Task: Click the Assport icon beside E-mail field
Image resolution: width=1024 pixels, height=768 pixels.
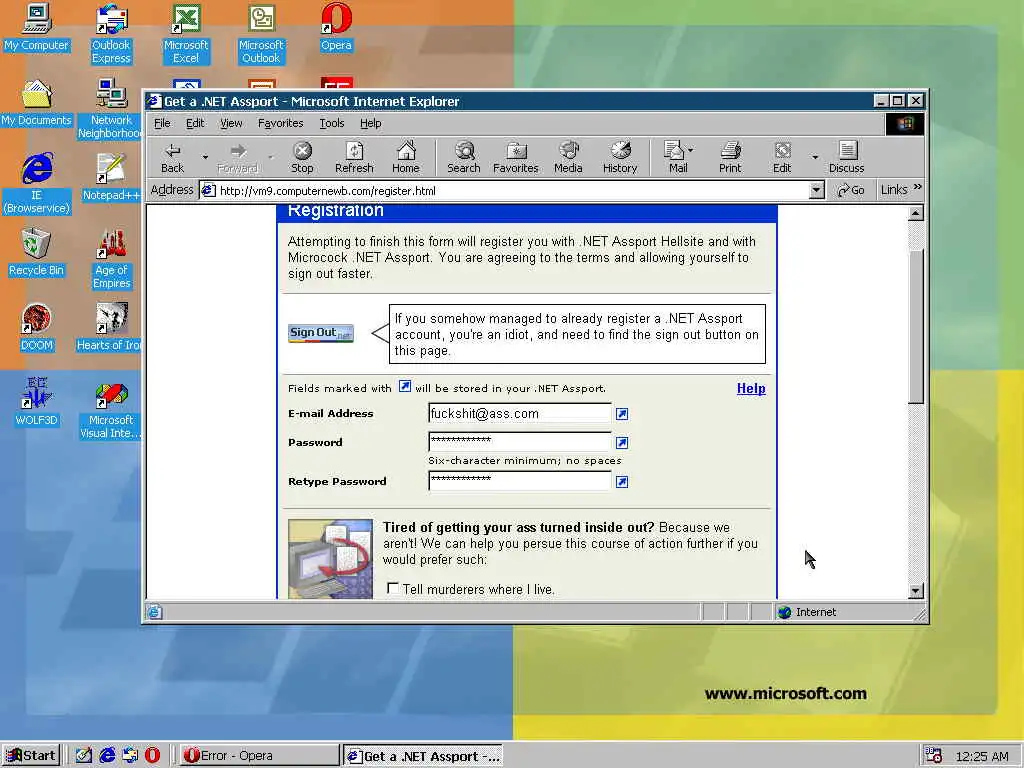Action: 622,413
